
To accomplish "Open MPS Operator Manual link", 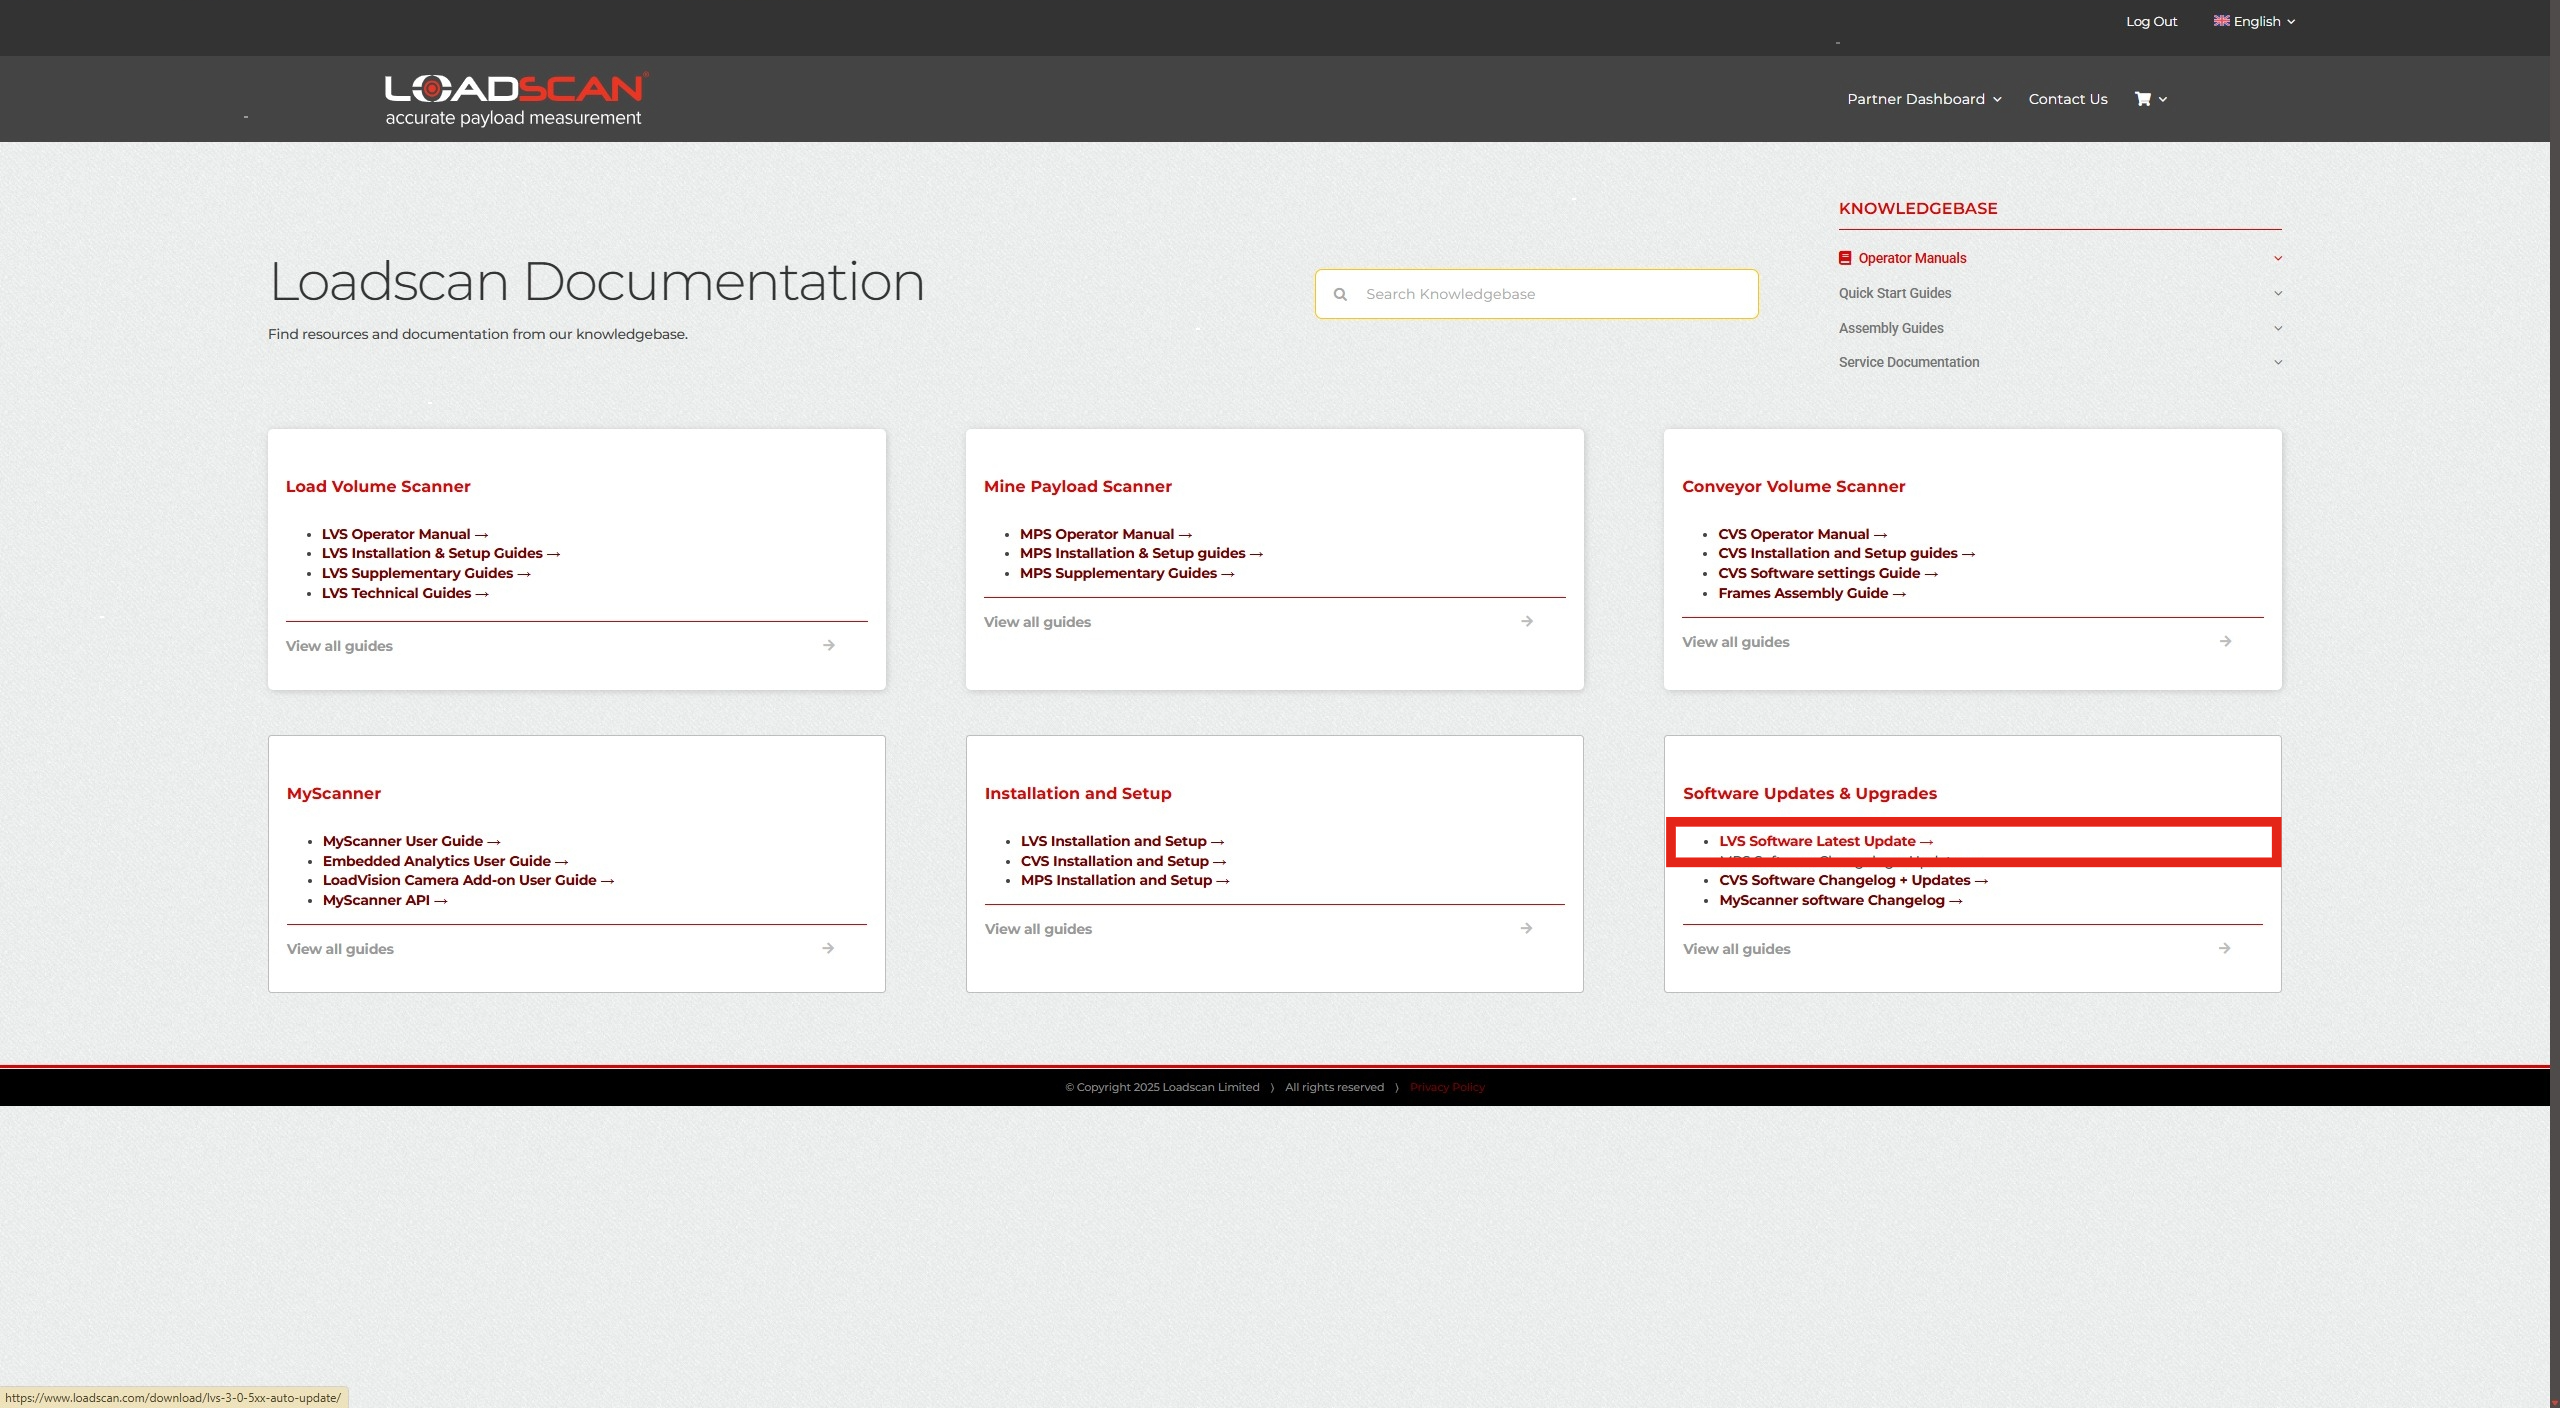I will pos(1105,534).
